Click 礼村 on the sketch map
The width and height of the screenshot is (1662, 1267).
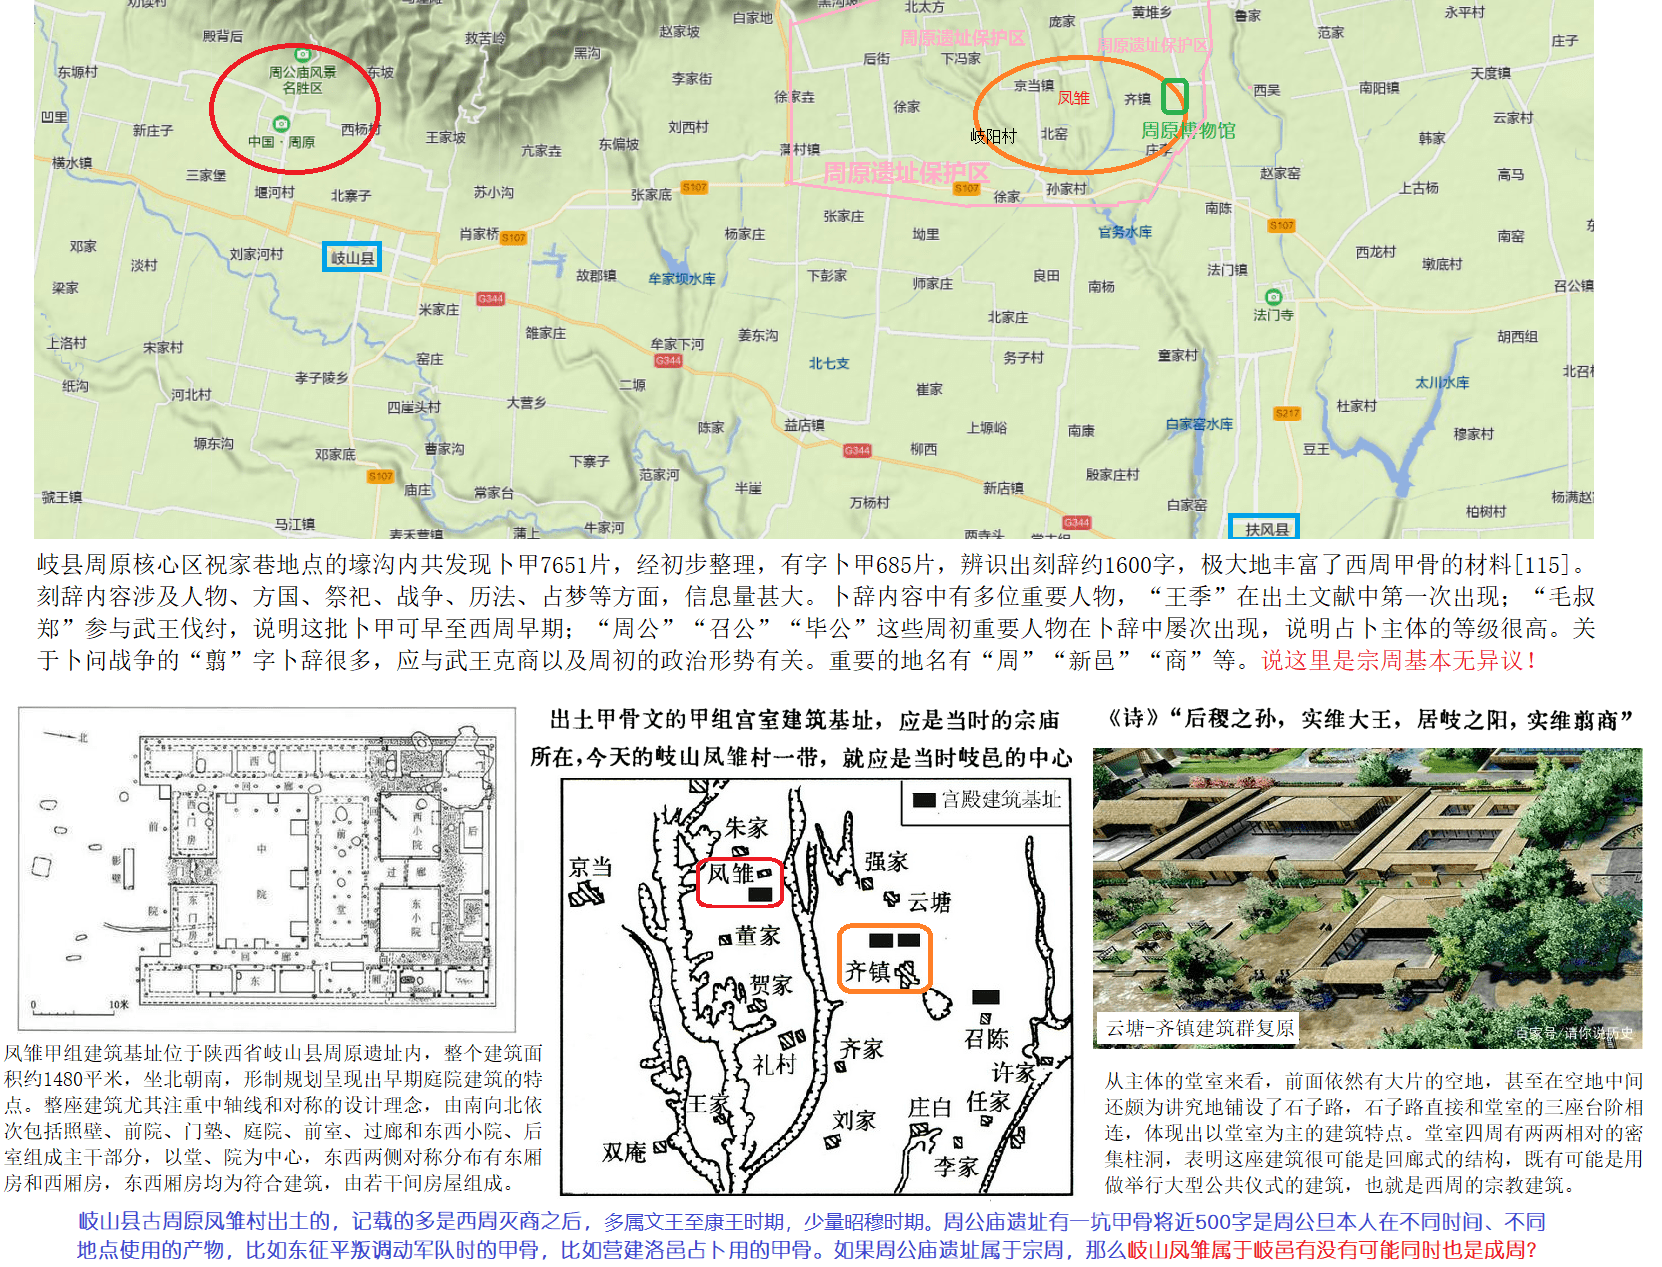coord(774,1064)
